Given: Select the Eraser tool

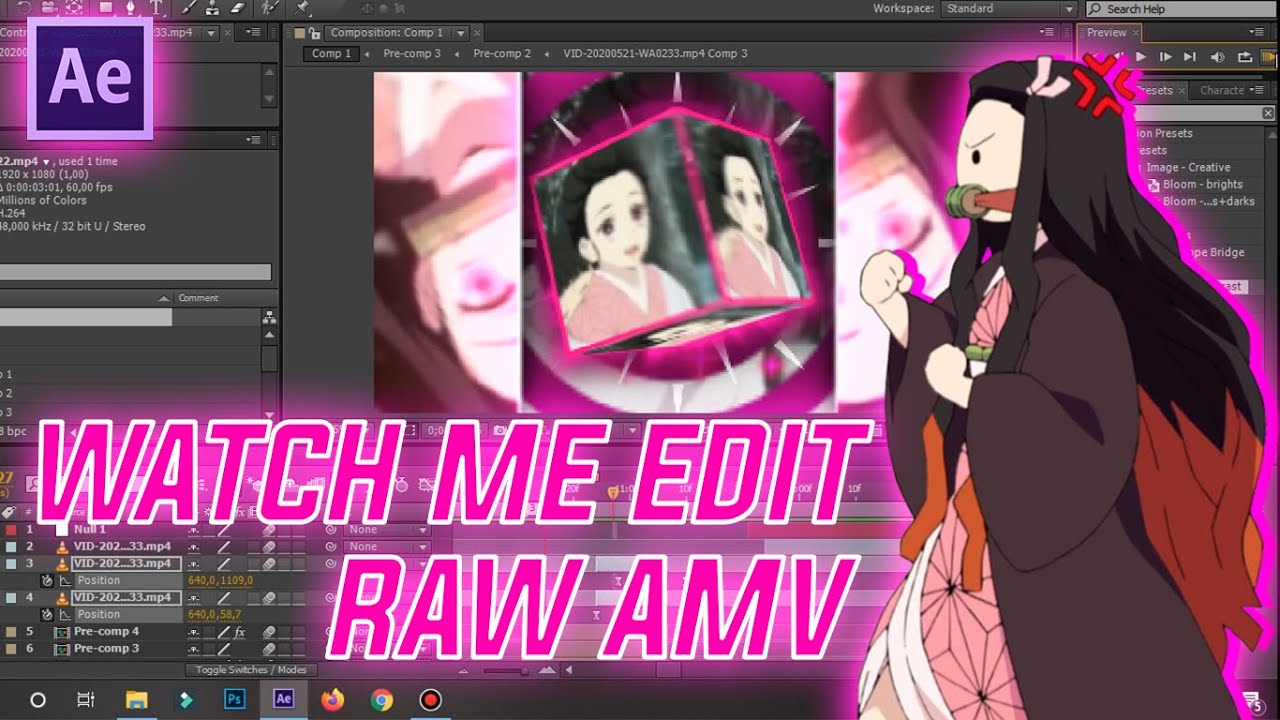Looking at the screenshot, I should coord(237,7).
